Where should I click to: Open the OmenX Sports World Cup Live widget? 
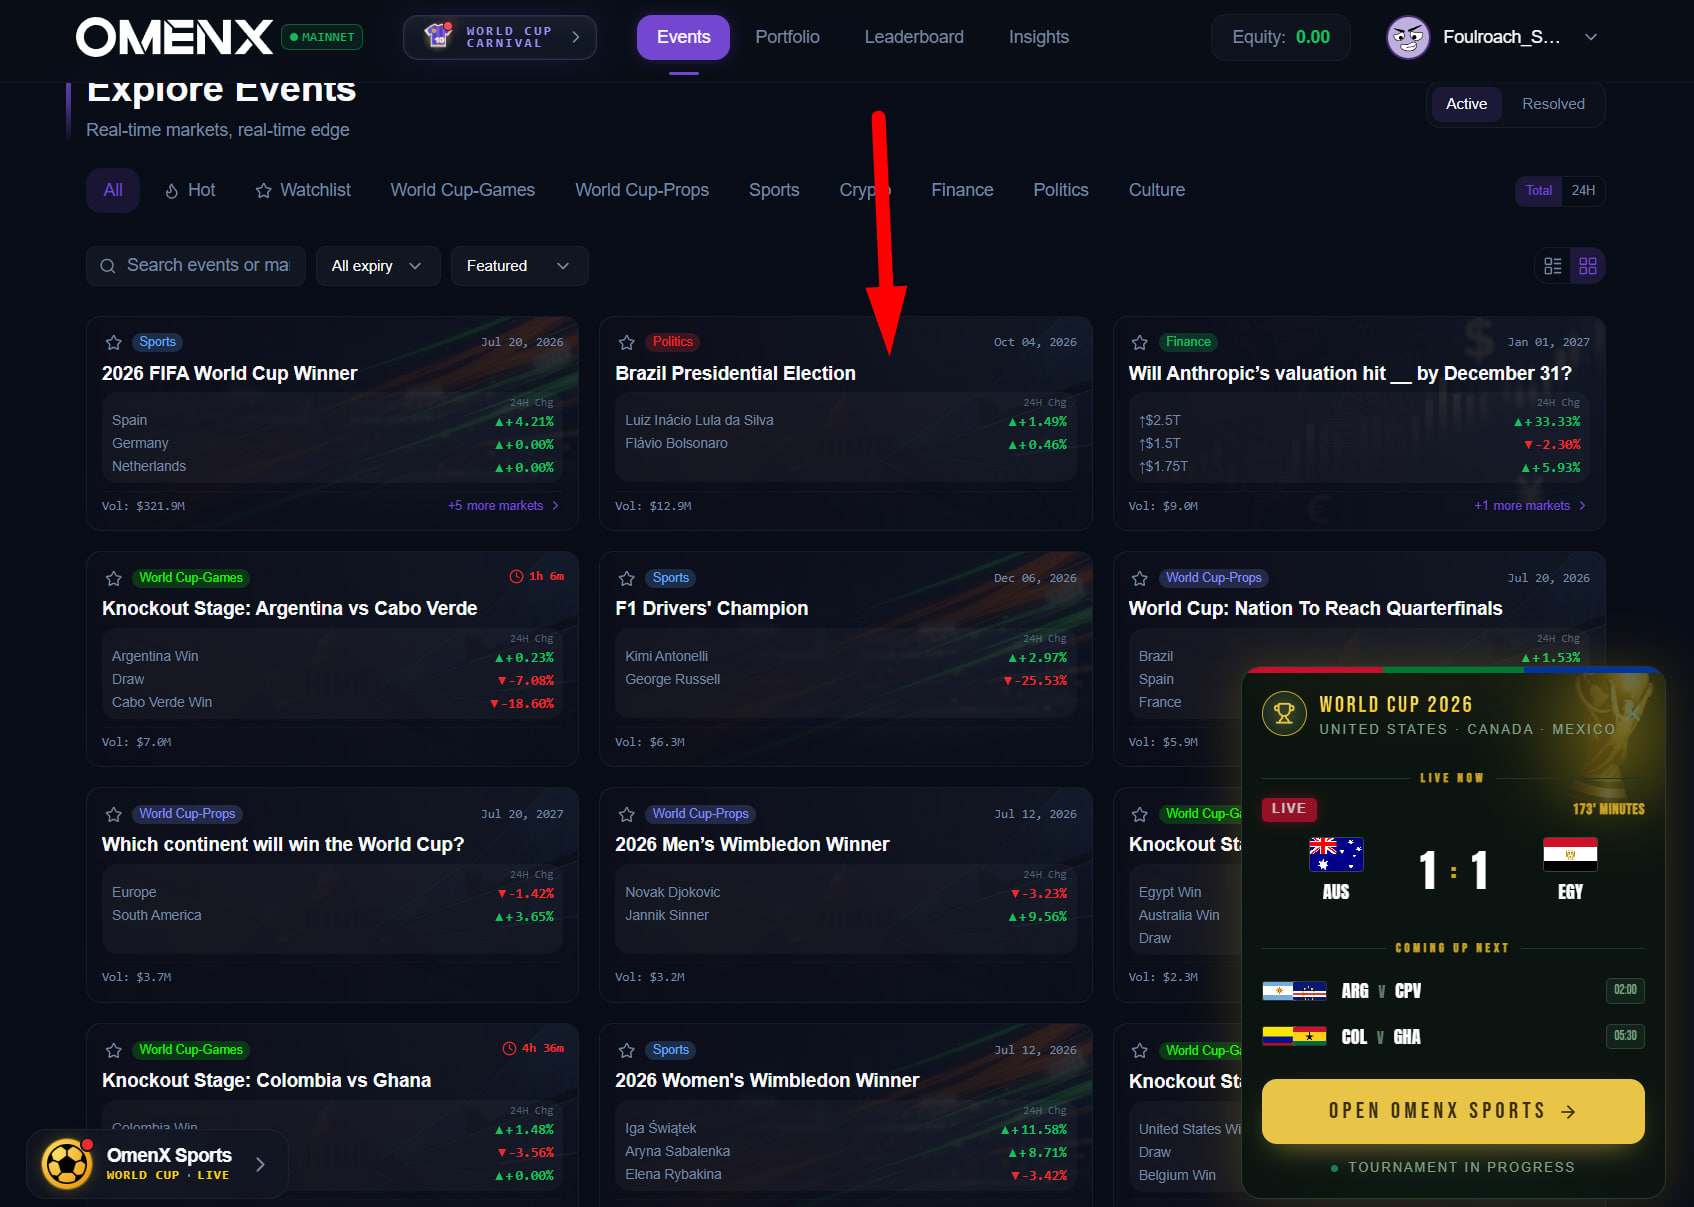[x=158, y=1164]
